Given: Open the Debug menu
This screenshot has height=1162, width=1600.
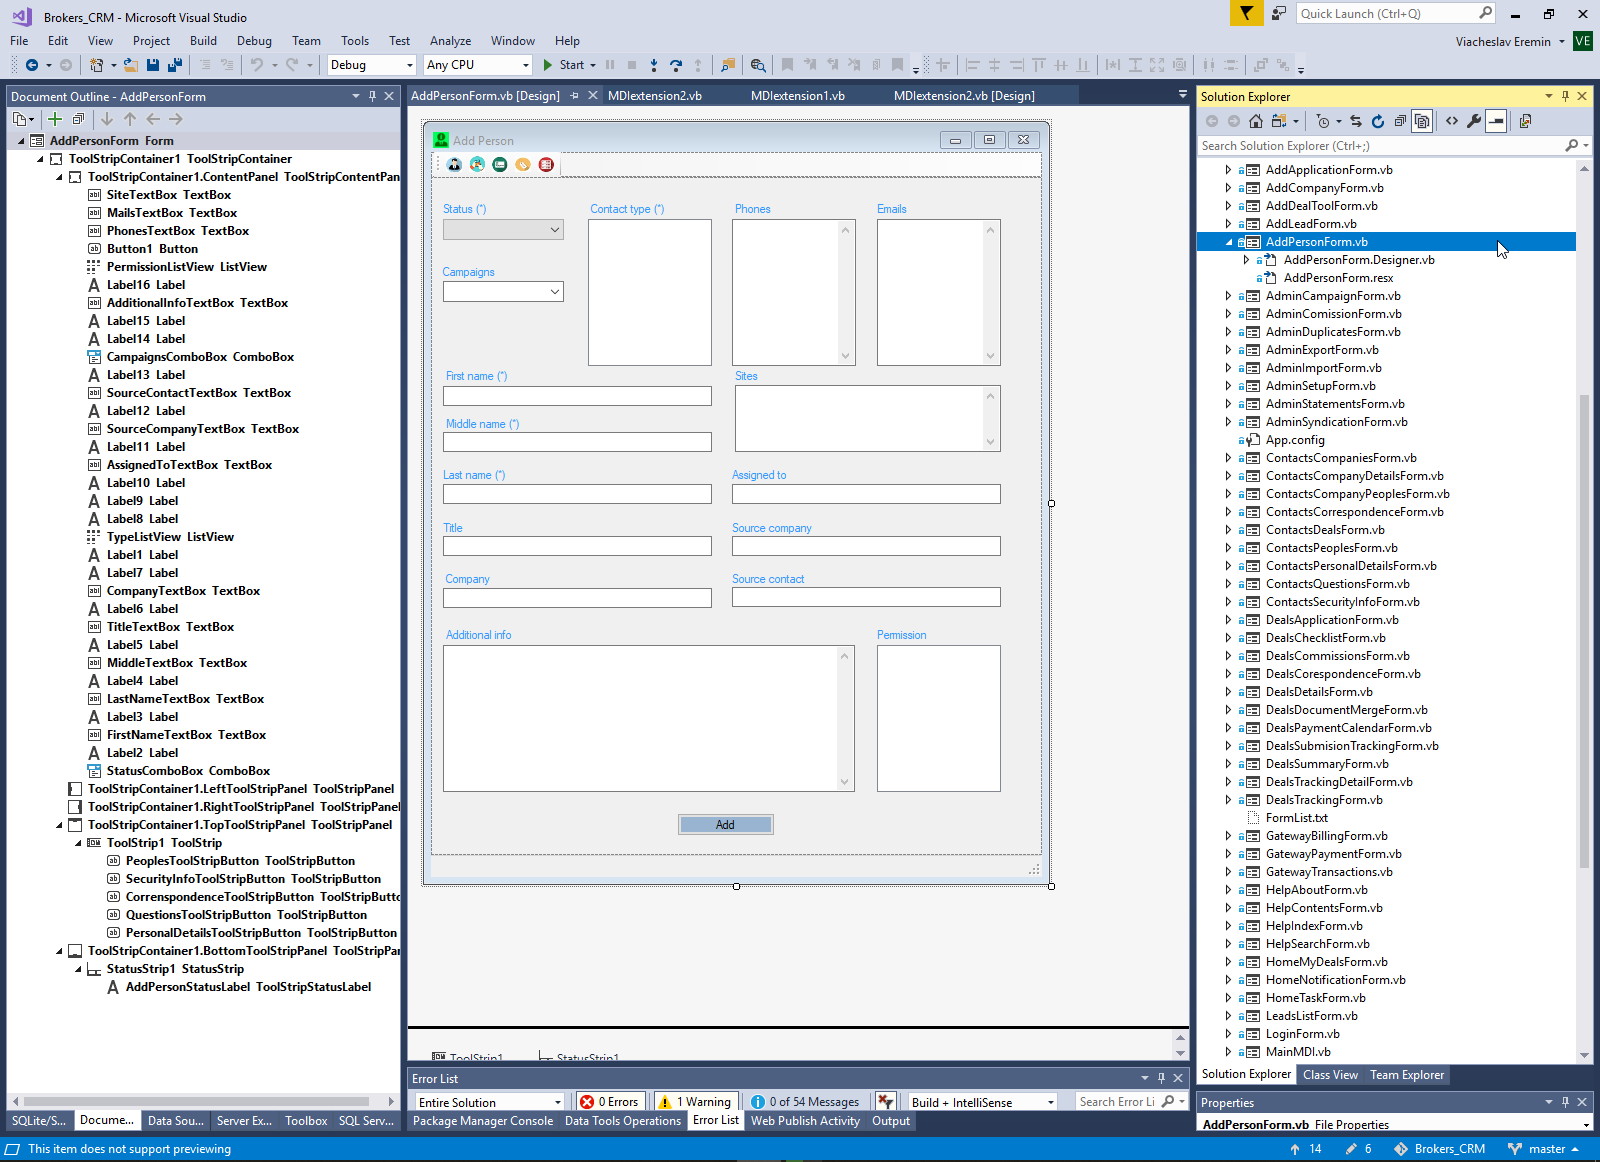Looking at the screenshot, I should pos(254,41).
